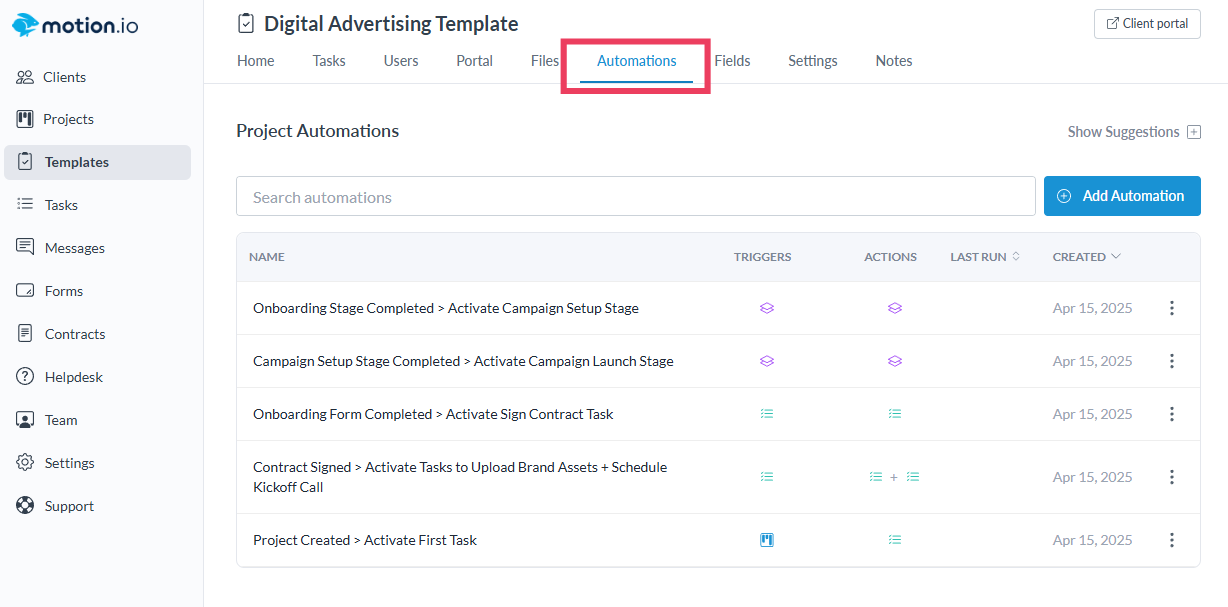The image size is (1228, 607).
Task: Open options menu for Contract Signed automation
Action: click(1172, 477)
